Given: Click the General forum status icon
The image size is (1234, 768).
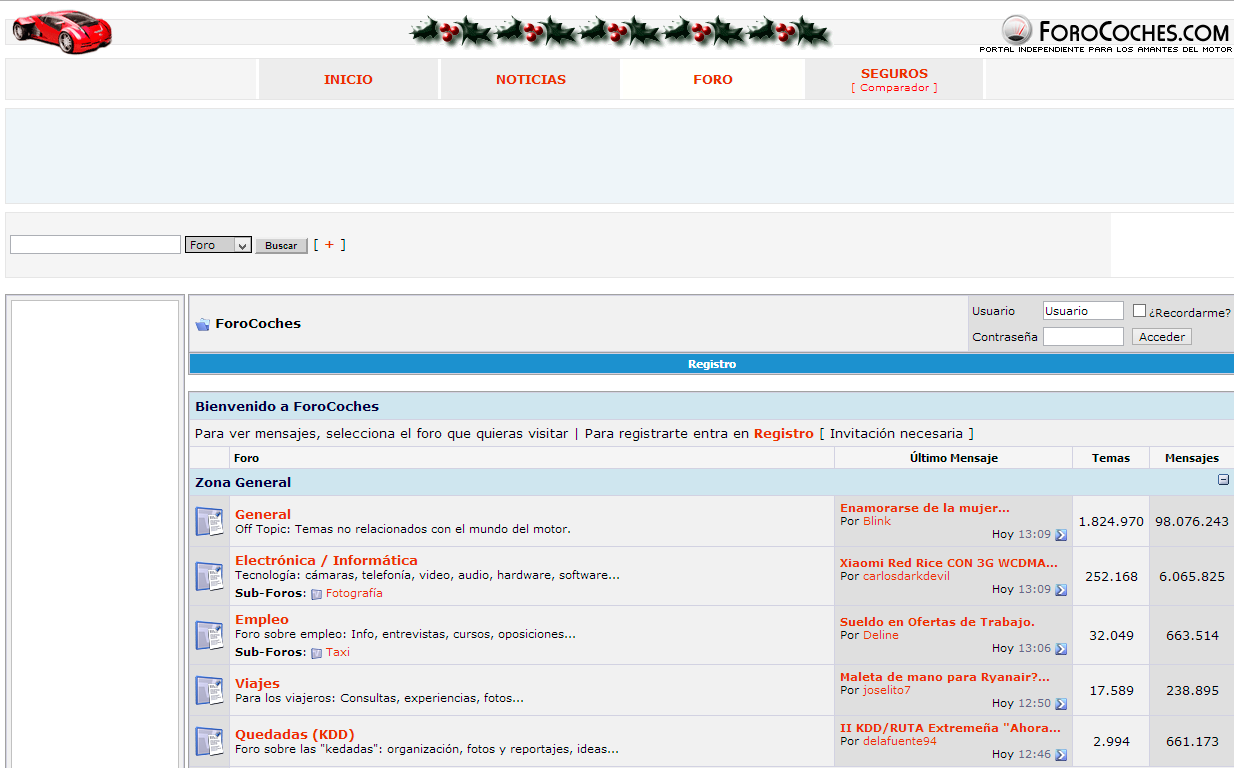Looking at the screenshot, I should point(209,521).
